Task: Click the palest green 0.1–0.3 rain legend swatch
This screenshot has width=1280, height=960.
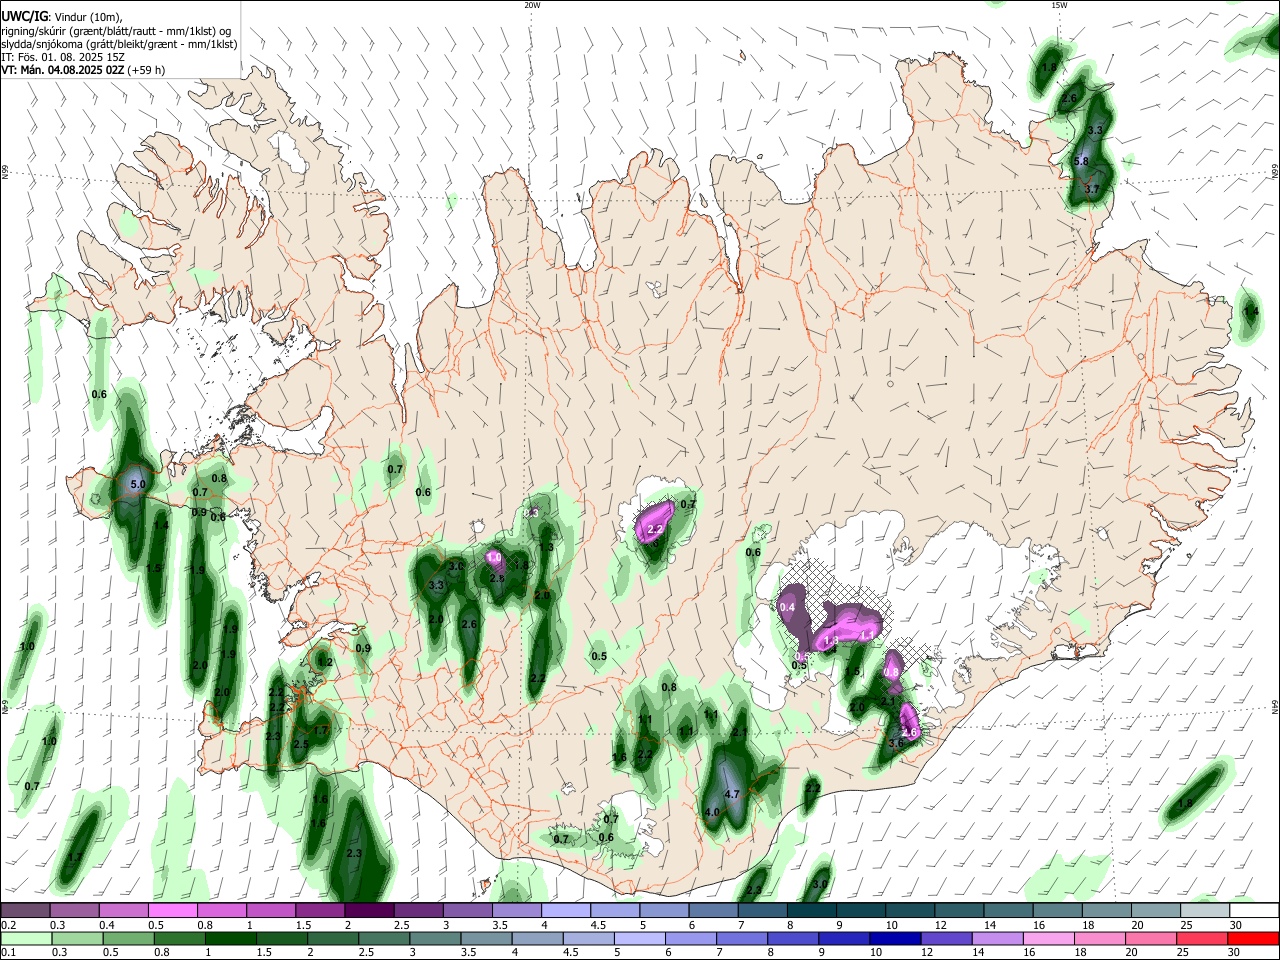Action: coord(25,938)
